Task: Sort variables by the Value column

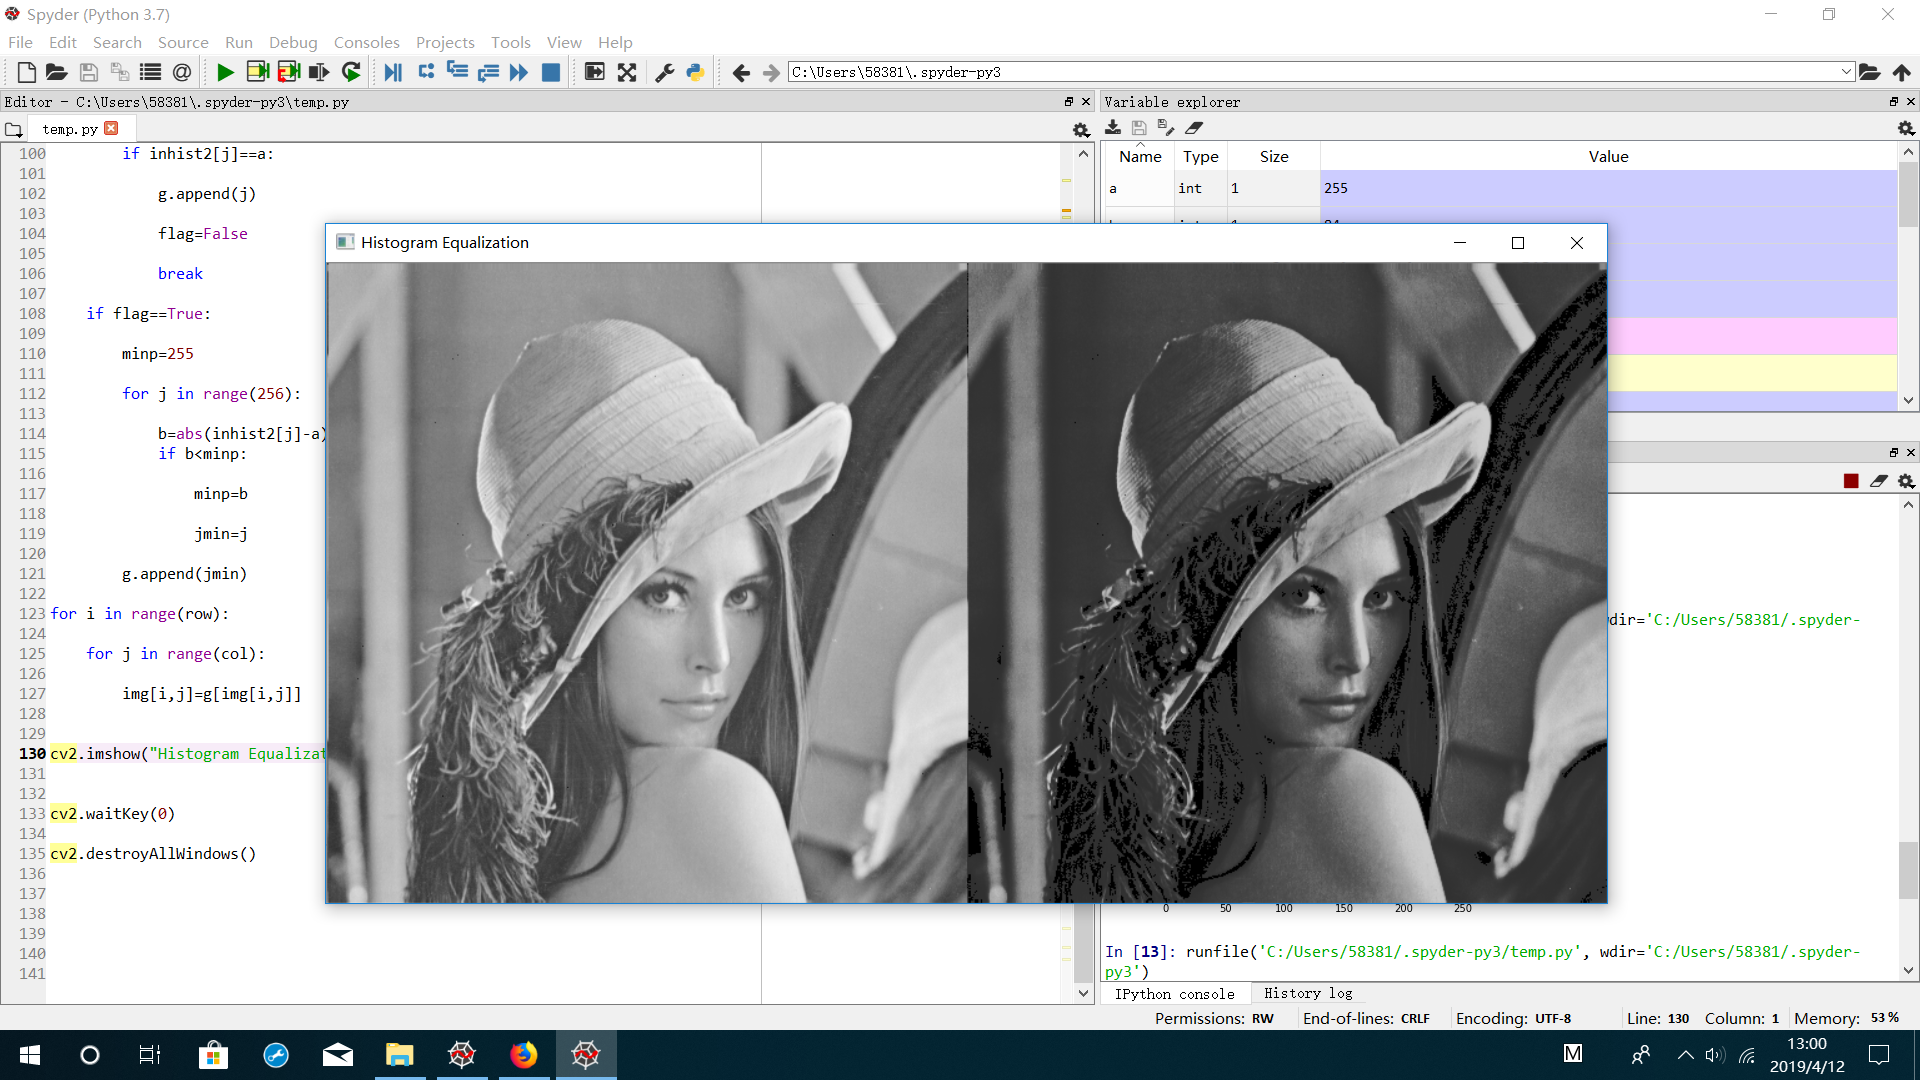Action: [1608, 156]
